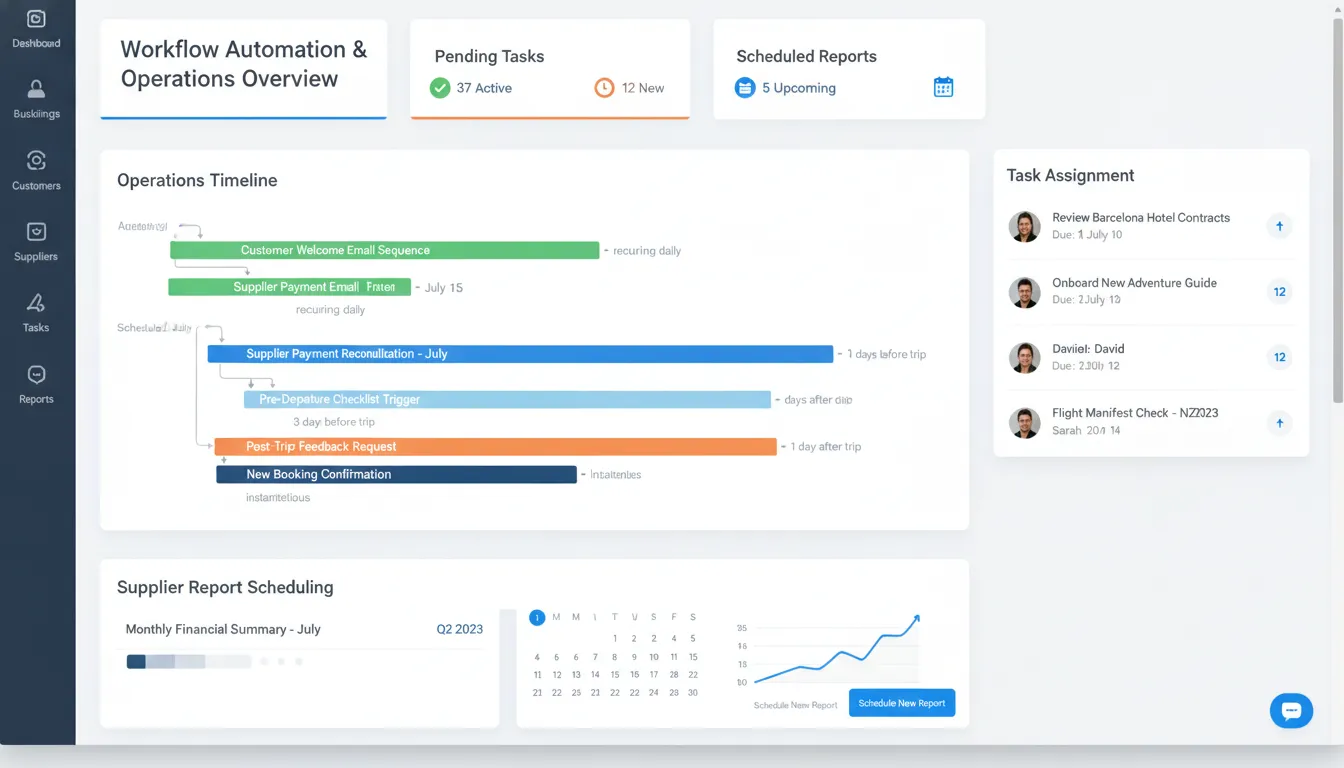Click the 37 Active label

pyautogui.click(x=484, y=88)
